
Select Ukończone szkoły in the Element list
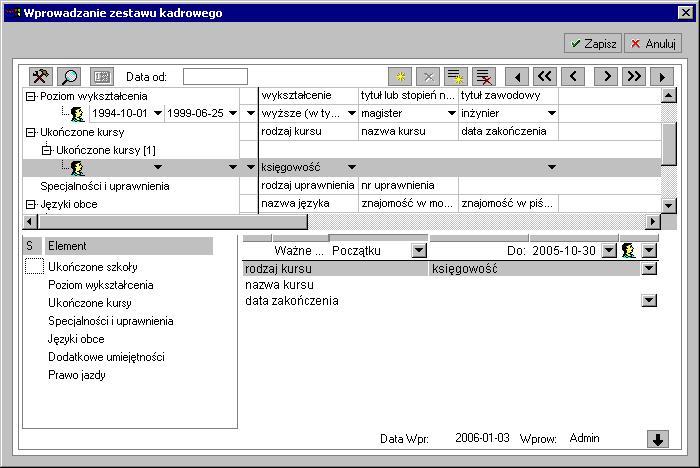[92, 267]
